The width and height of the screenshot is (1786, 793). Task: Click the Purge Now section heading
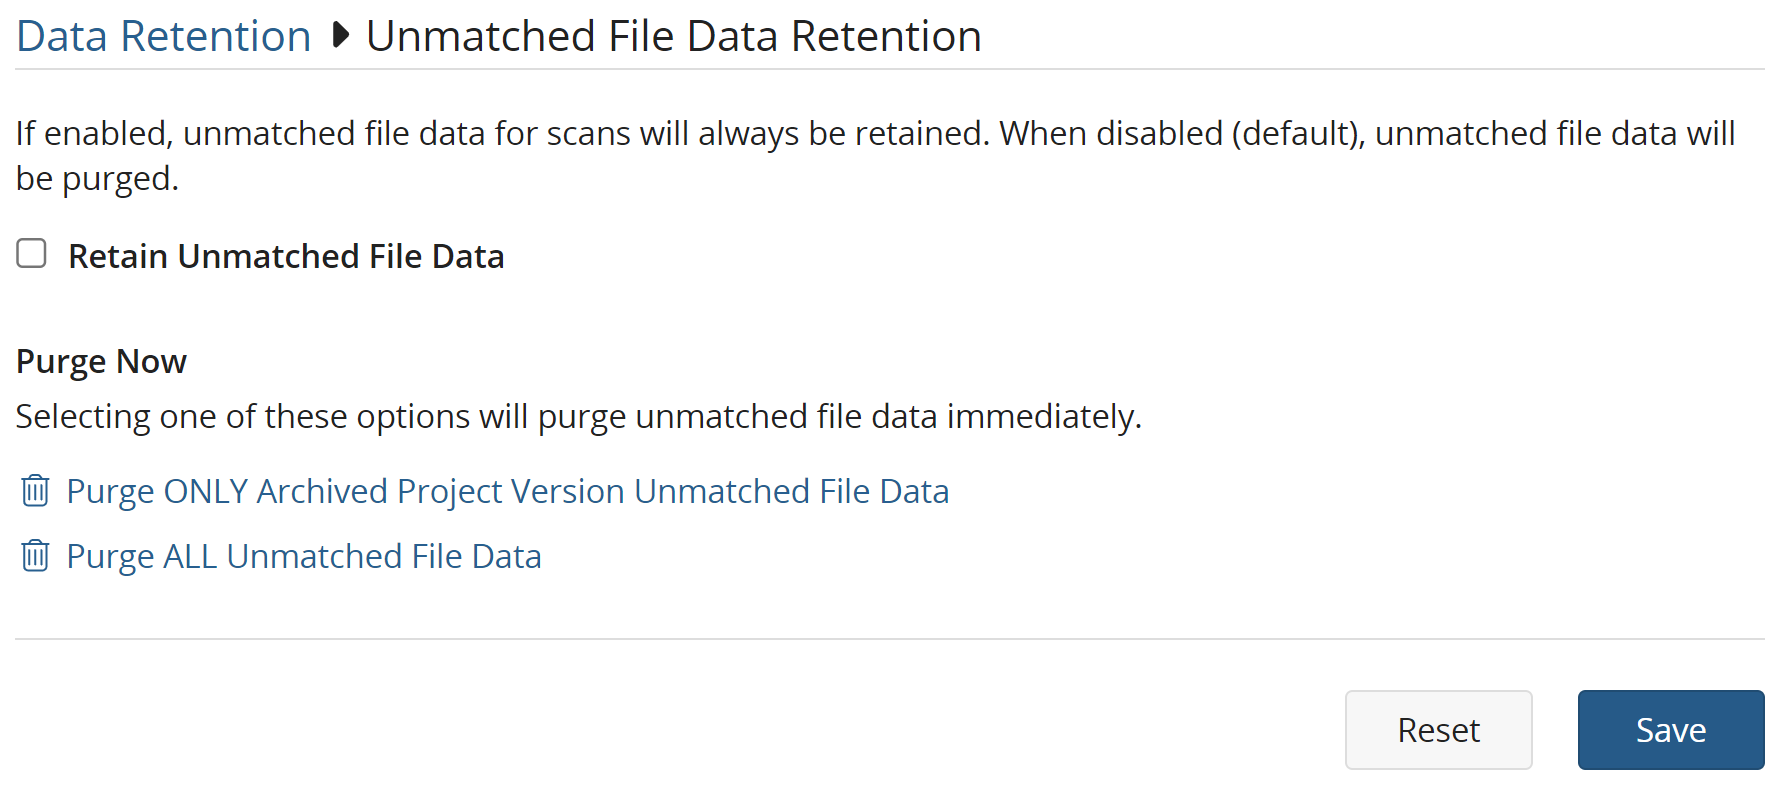101,361
